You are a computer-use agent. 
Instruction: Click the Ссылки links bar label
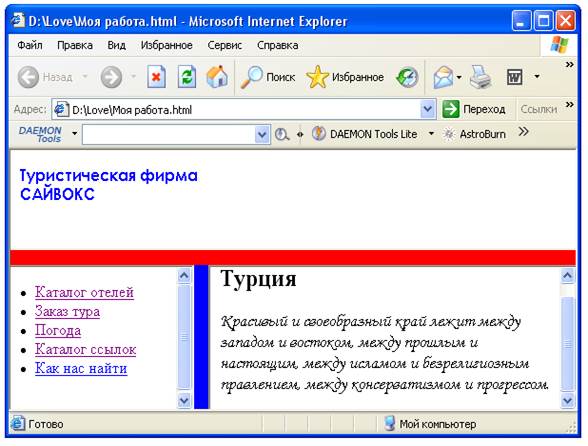click(x=538, y=109)
